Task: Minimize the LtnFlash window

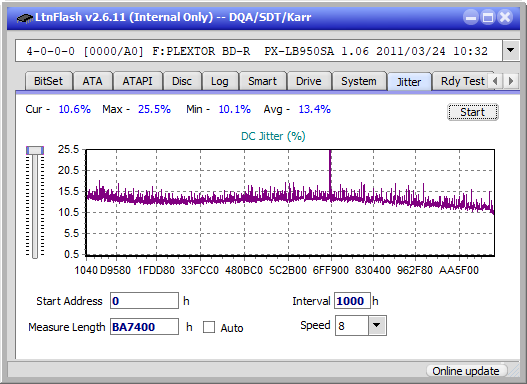Action: coord(471,17)
